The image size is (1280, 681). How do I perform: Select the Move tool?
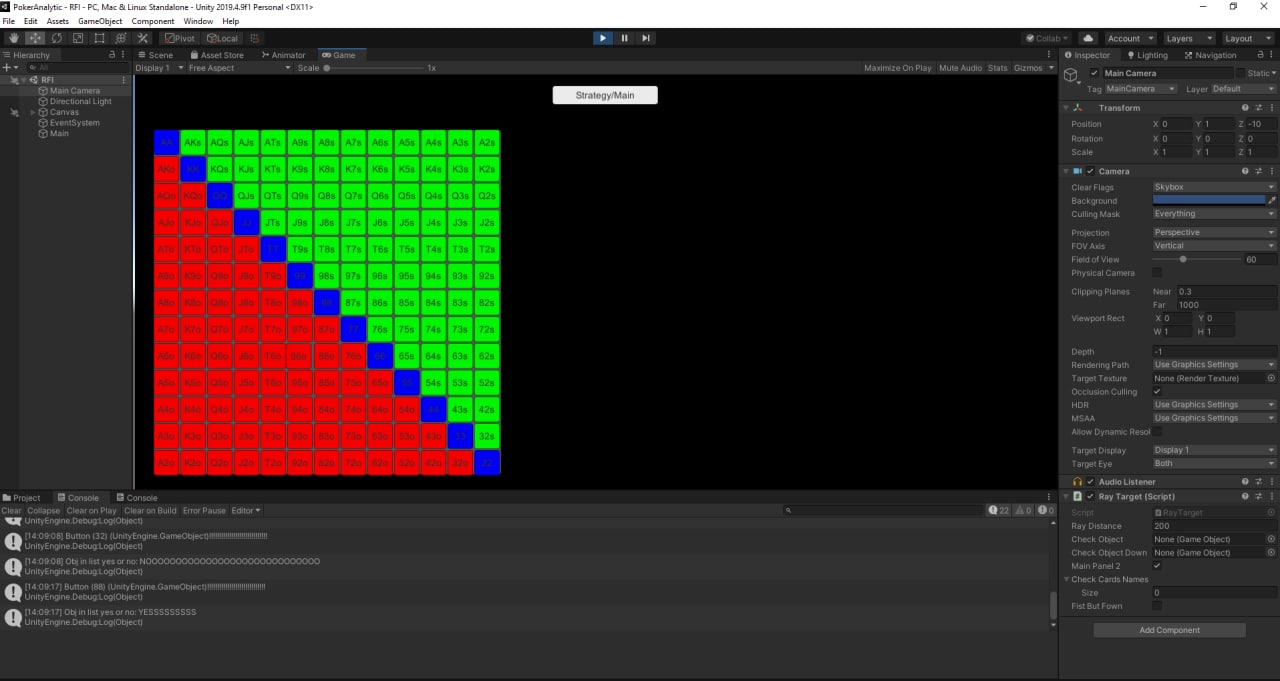tap(35, 38)
